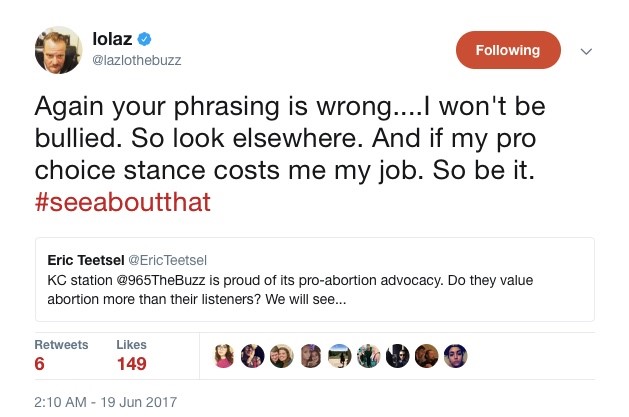Open the first liker avatar with glasses
The width and height of the screenshot is (629, 417).
click(x=224, y=357)
